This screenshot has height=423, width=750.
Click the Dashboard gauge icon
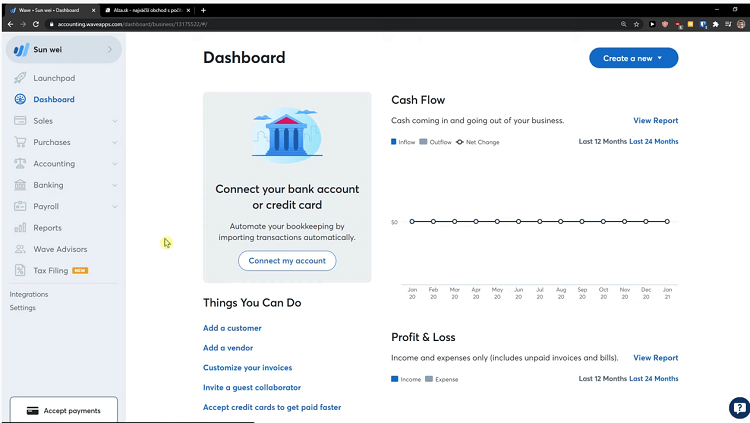(20, 99)
